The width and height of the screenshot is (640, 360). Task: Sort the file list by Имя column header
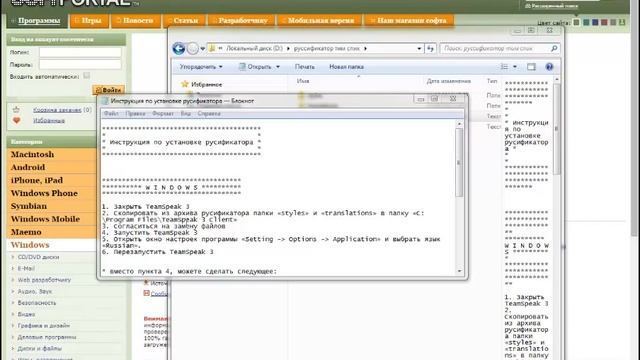(x=303, y=81)
